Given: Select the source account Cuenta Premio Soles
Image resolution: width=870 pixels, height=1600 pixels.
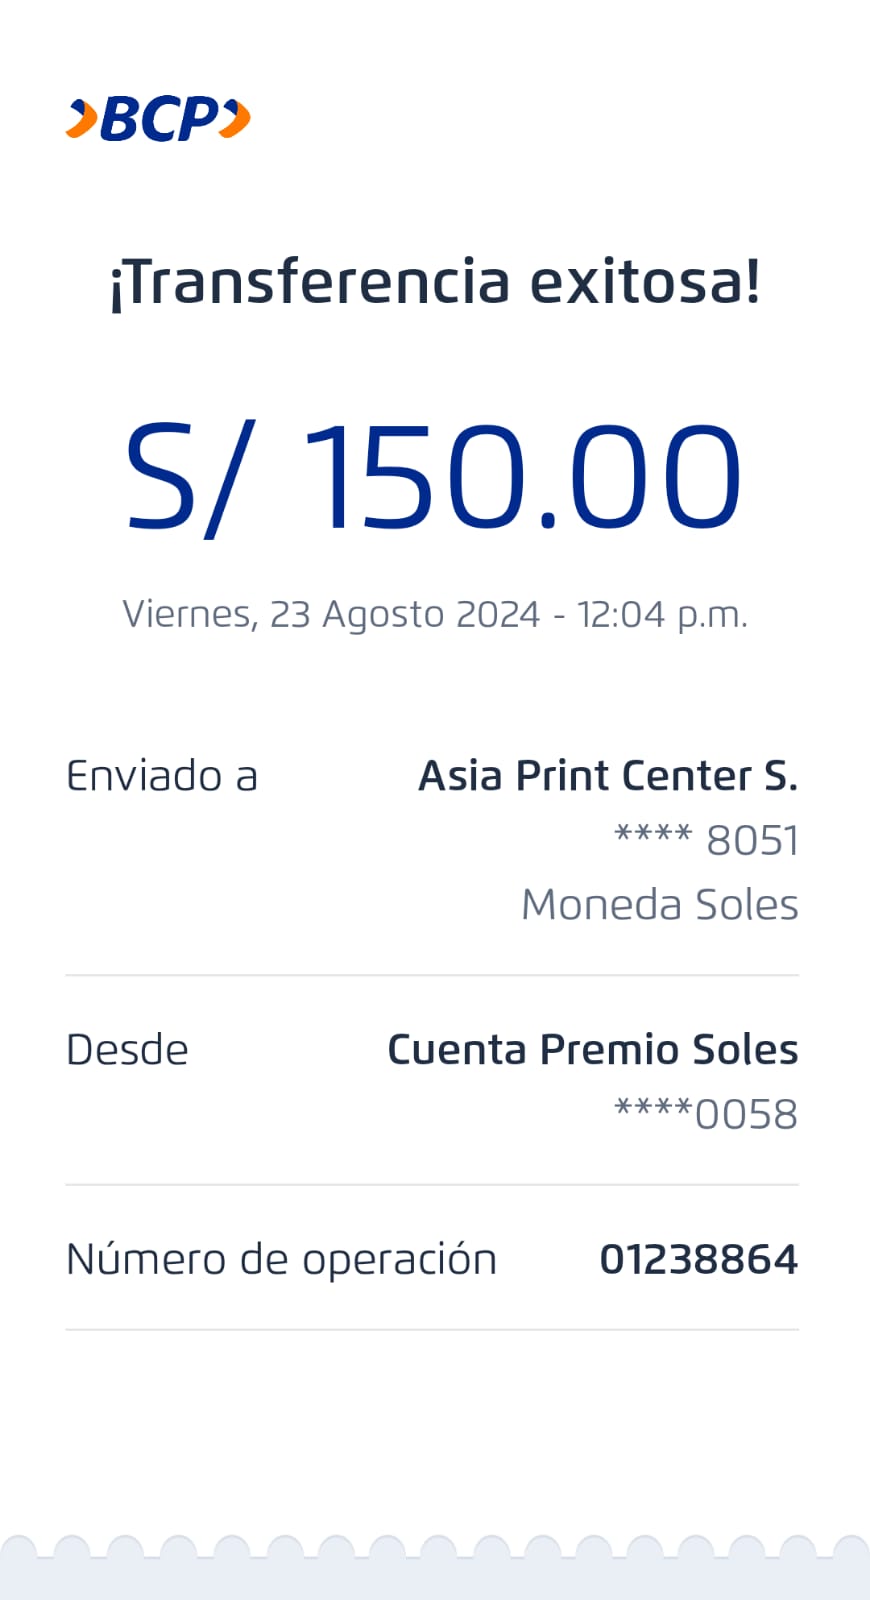Looking at the screenshot, I should coord(592,1050).
